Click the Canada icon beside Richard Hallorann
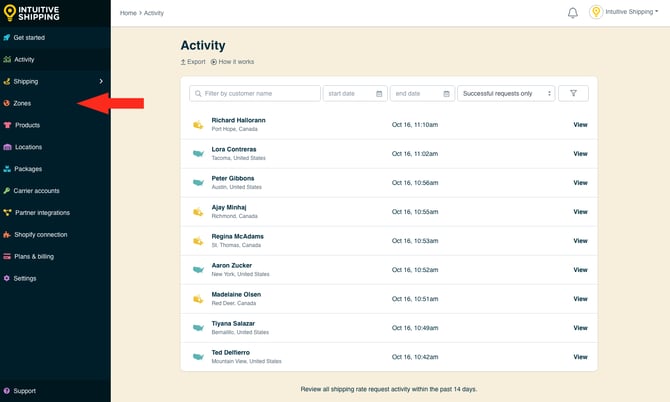This screenshot has width=670, height=402. [x=198, y=125]
